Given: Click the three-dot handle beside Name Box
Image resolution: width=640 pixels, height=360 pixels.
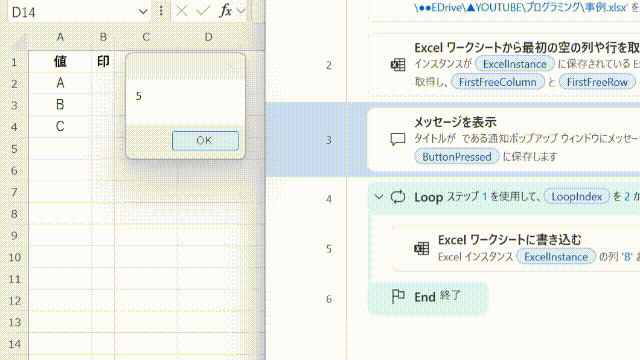Looking at the screenshot, I should 161,11.
